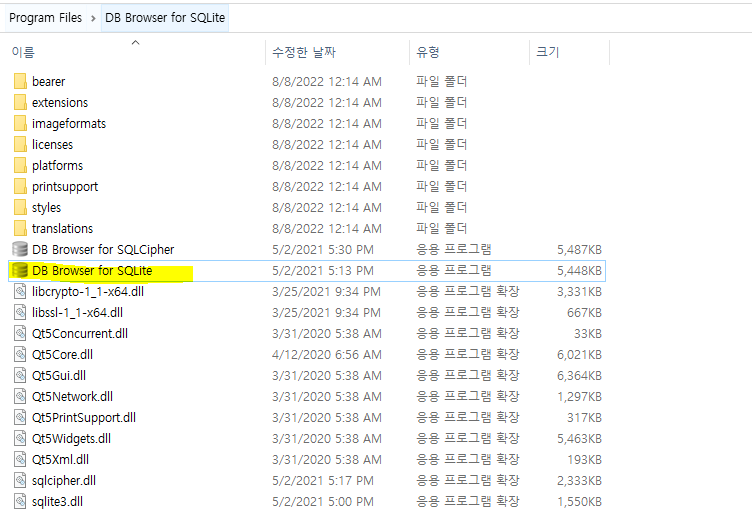The height and width of the screenshot is (531, 752).
Task: Select the file name libcrypto-1_1-x64.dll
Action: [88, 292]
